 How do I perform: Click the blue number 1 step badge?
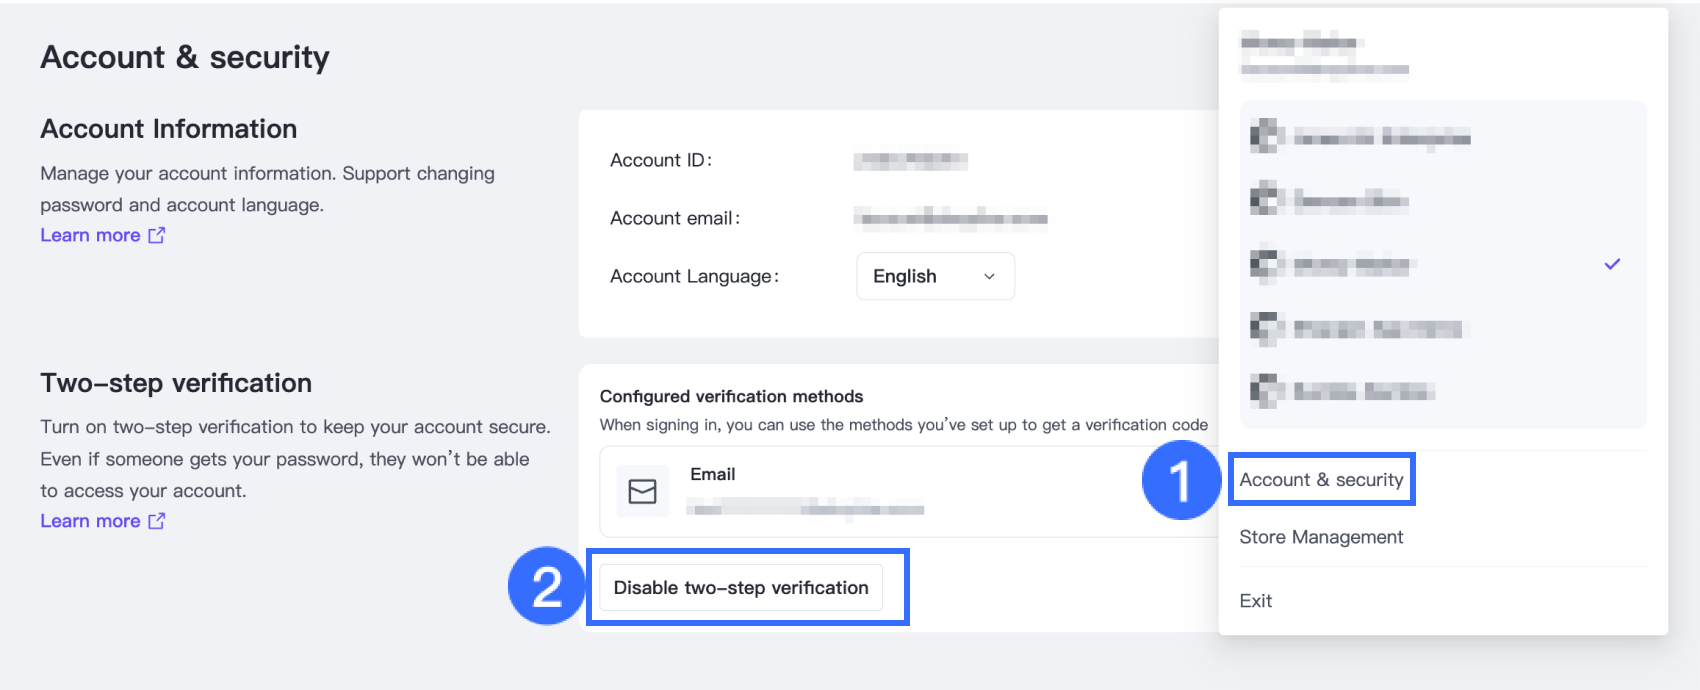pos(1181,480)
